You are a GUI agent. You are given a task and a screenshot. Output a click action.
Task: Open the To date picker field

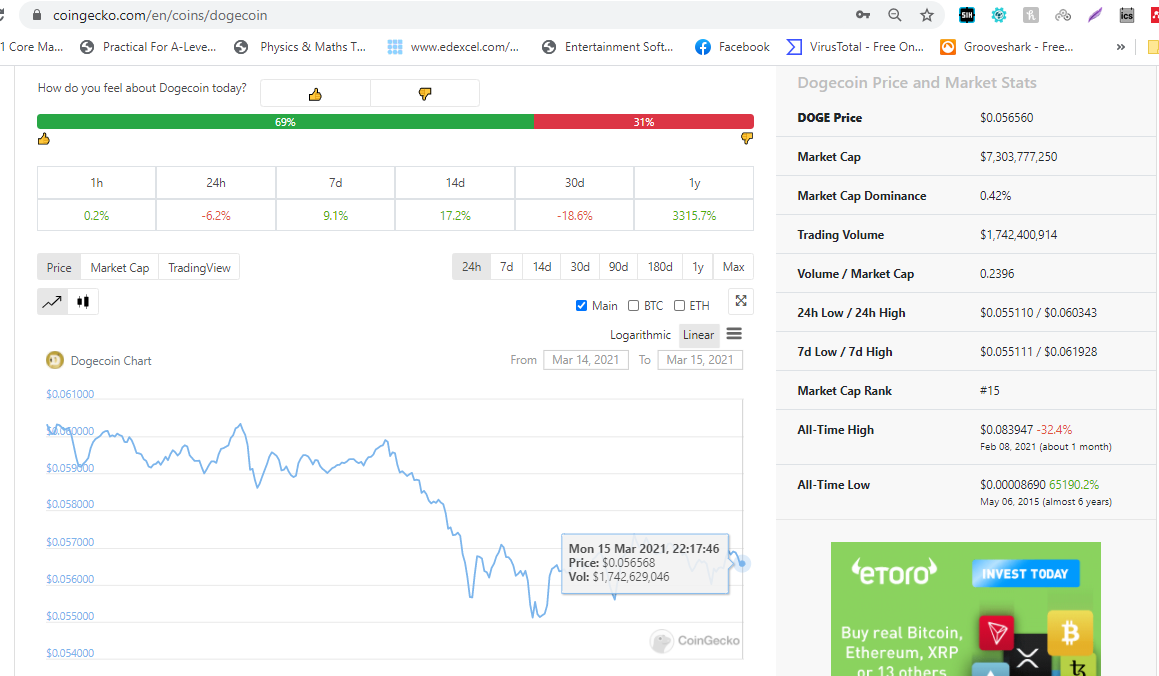click(700, 360)
